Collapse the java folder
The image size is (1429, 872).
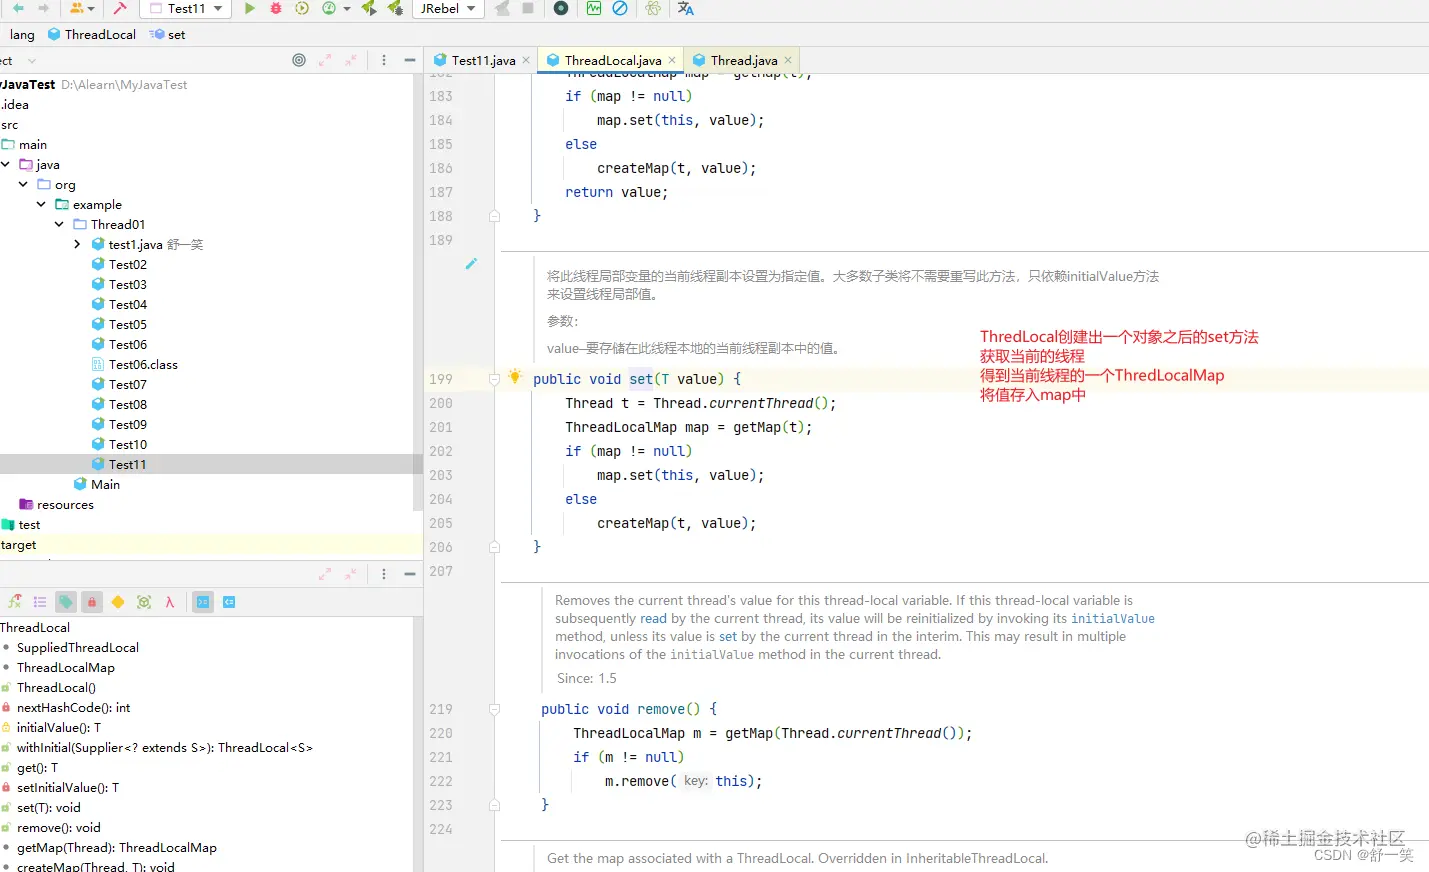(5, 164)
